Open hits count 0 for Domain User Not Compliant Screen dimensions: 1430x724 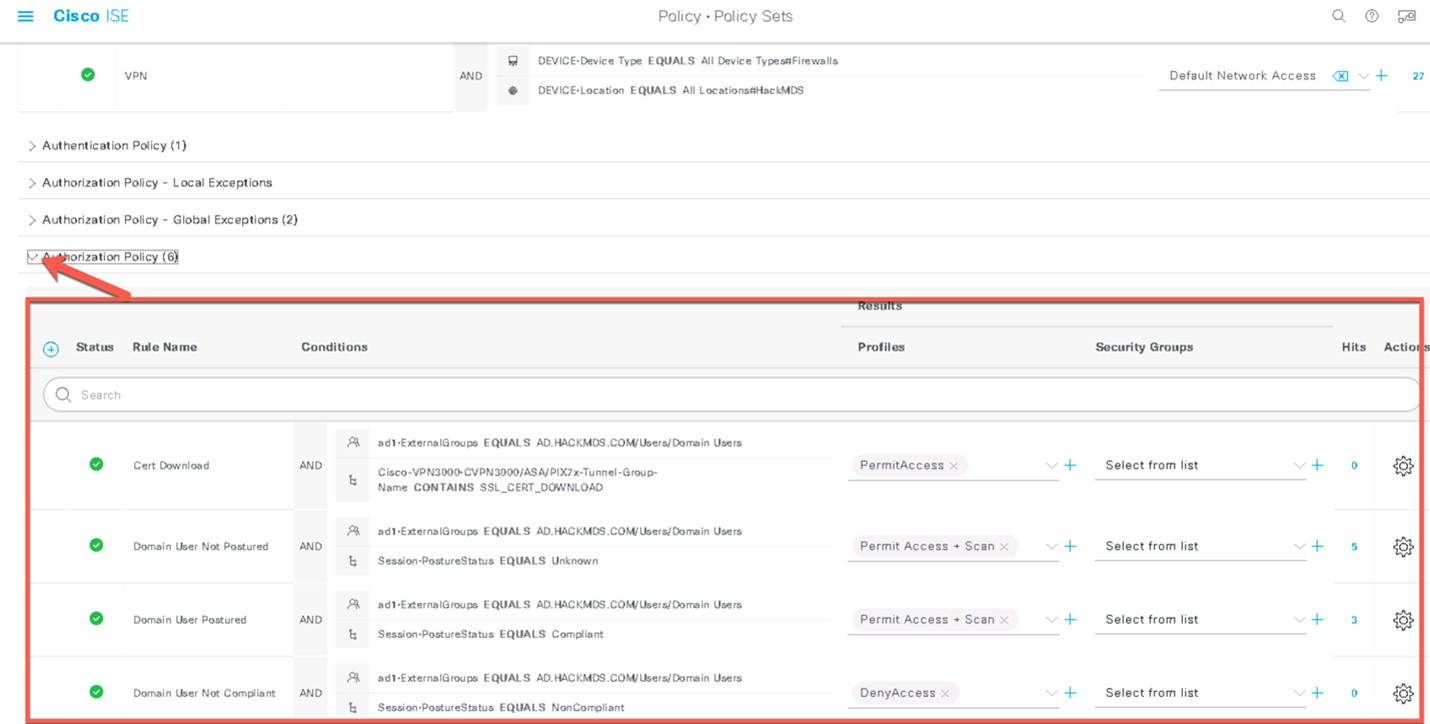1354,693
